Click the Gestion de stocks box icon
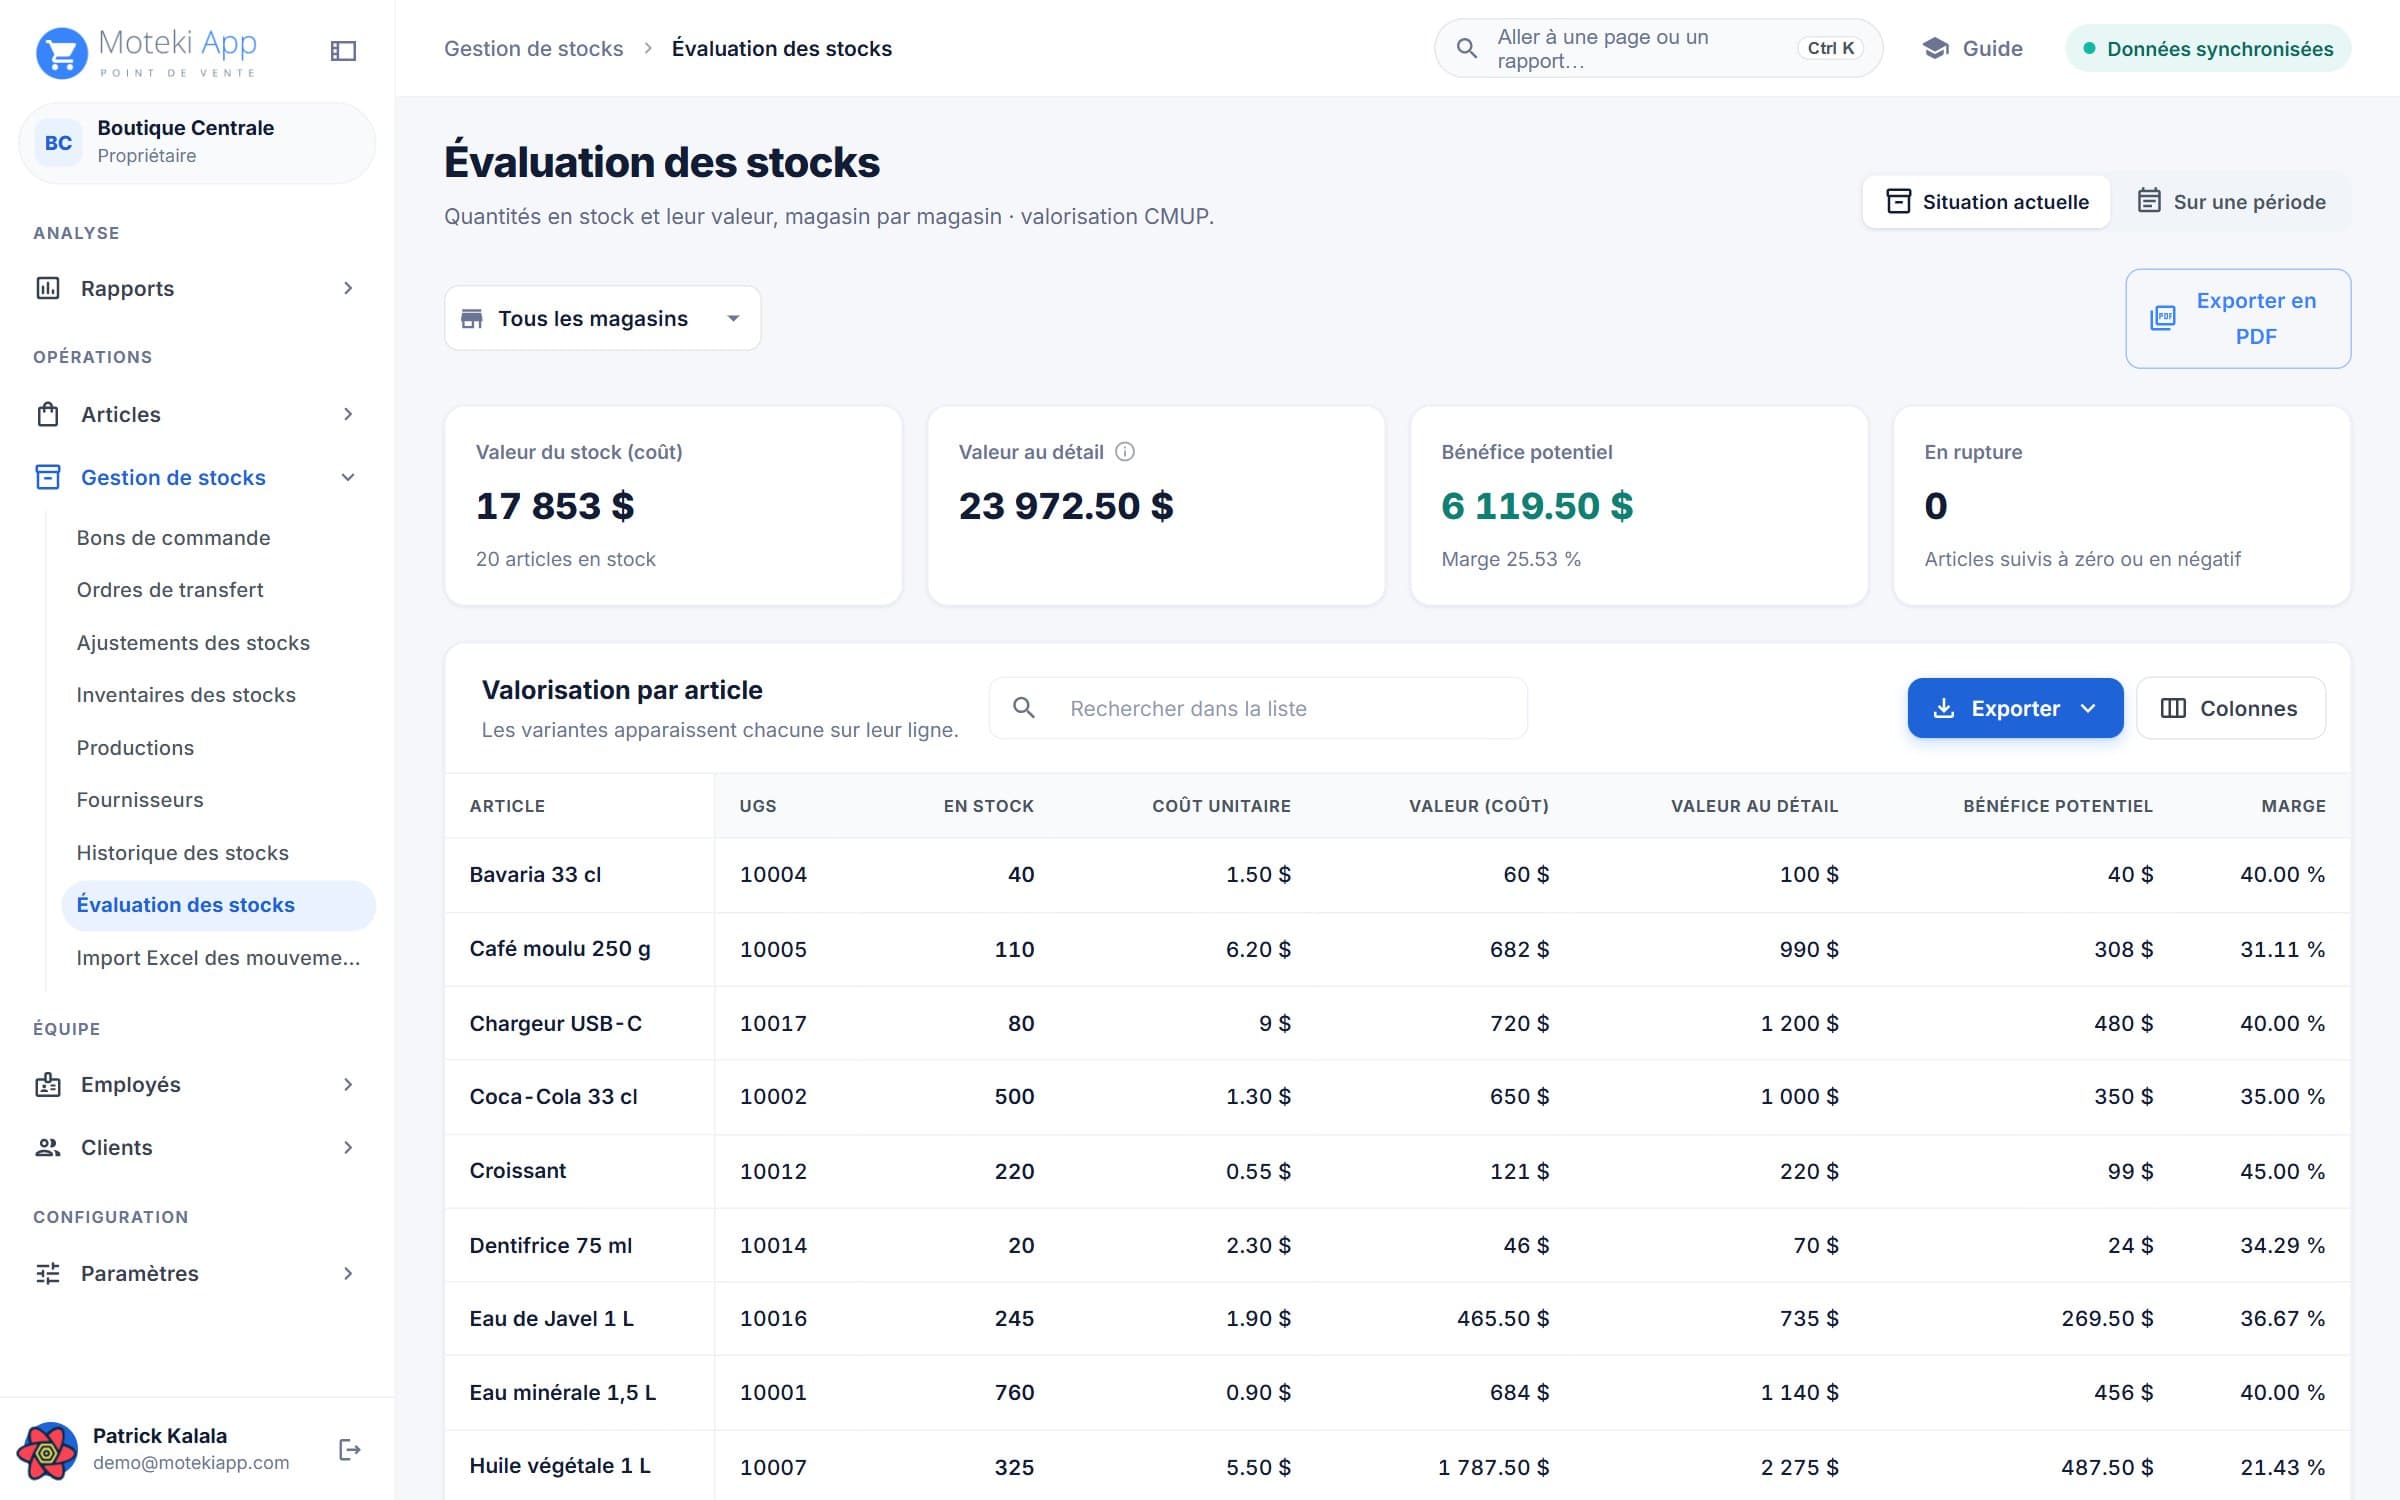This screenshot has height=1500, width=2400. click(x=48, y=477)
